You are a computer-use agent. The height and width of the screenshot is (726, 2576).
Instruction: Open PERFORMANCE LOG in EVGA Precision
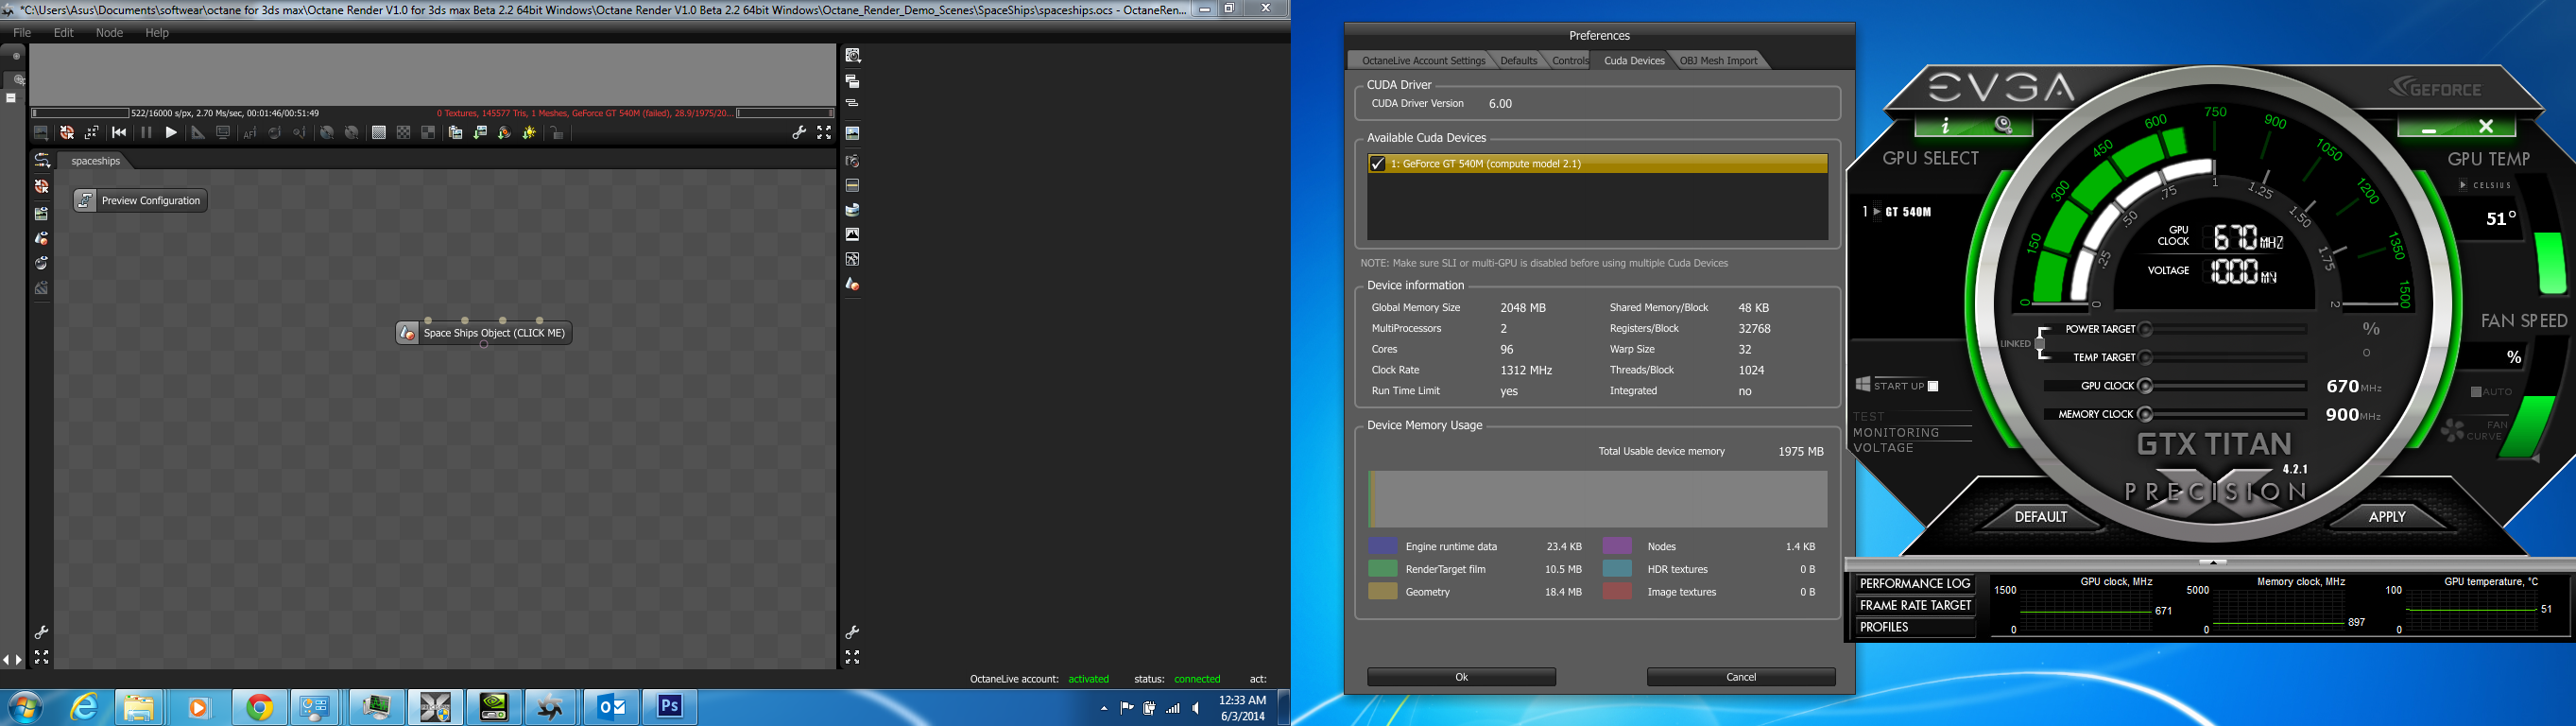[1915, 584]
